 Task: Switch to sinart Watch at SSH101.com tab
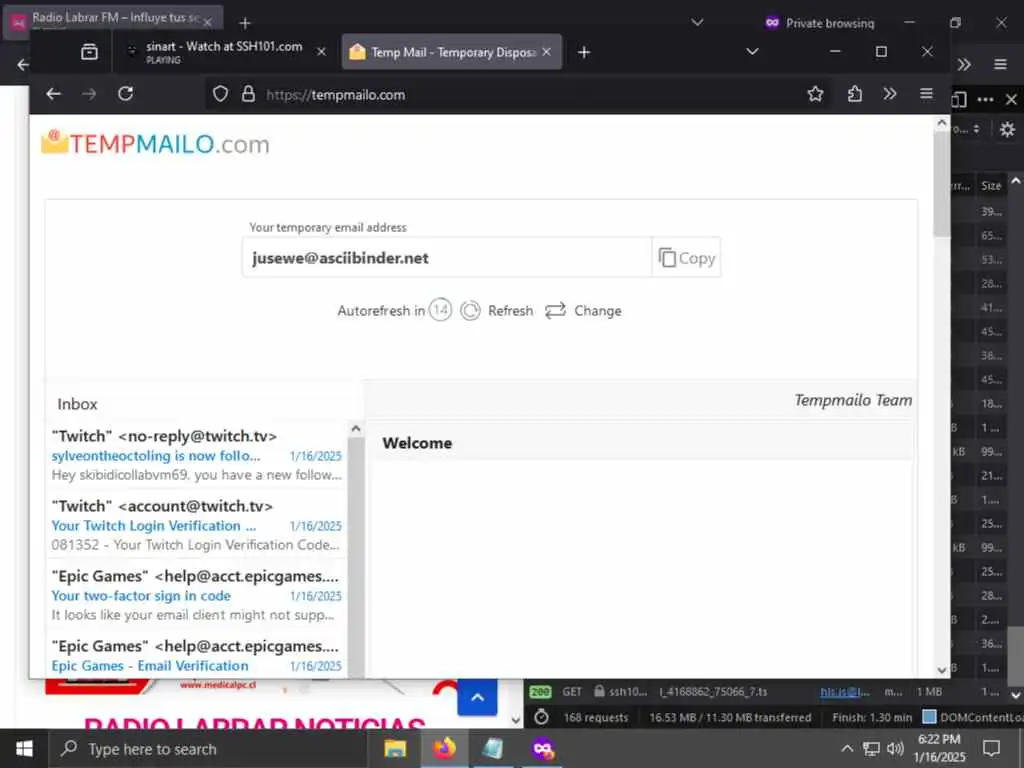(x=223, y=52)
